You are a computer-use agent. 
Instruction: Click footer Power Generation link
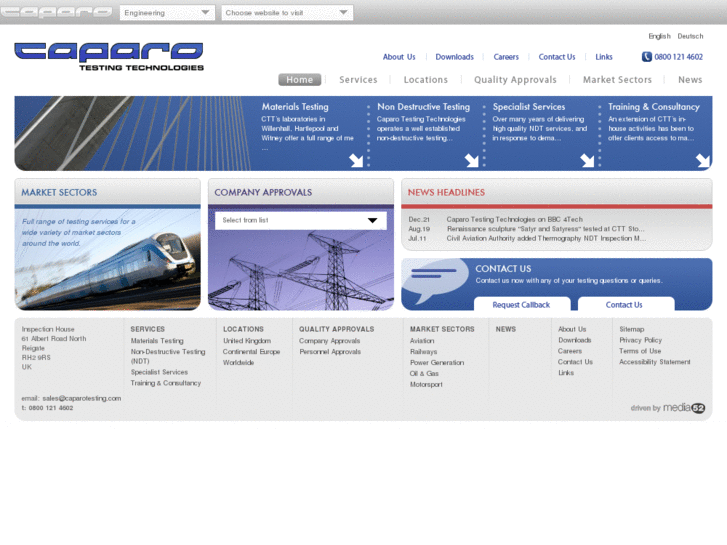click(x=437, y=363)
